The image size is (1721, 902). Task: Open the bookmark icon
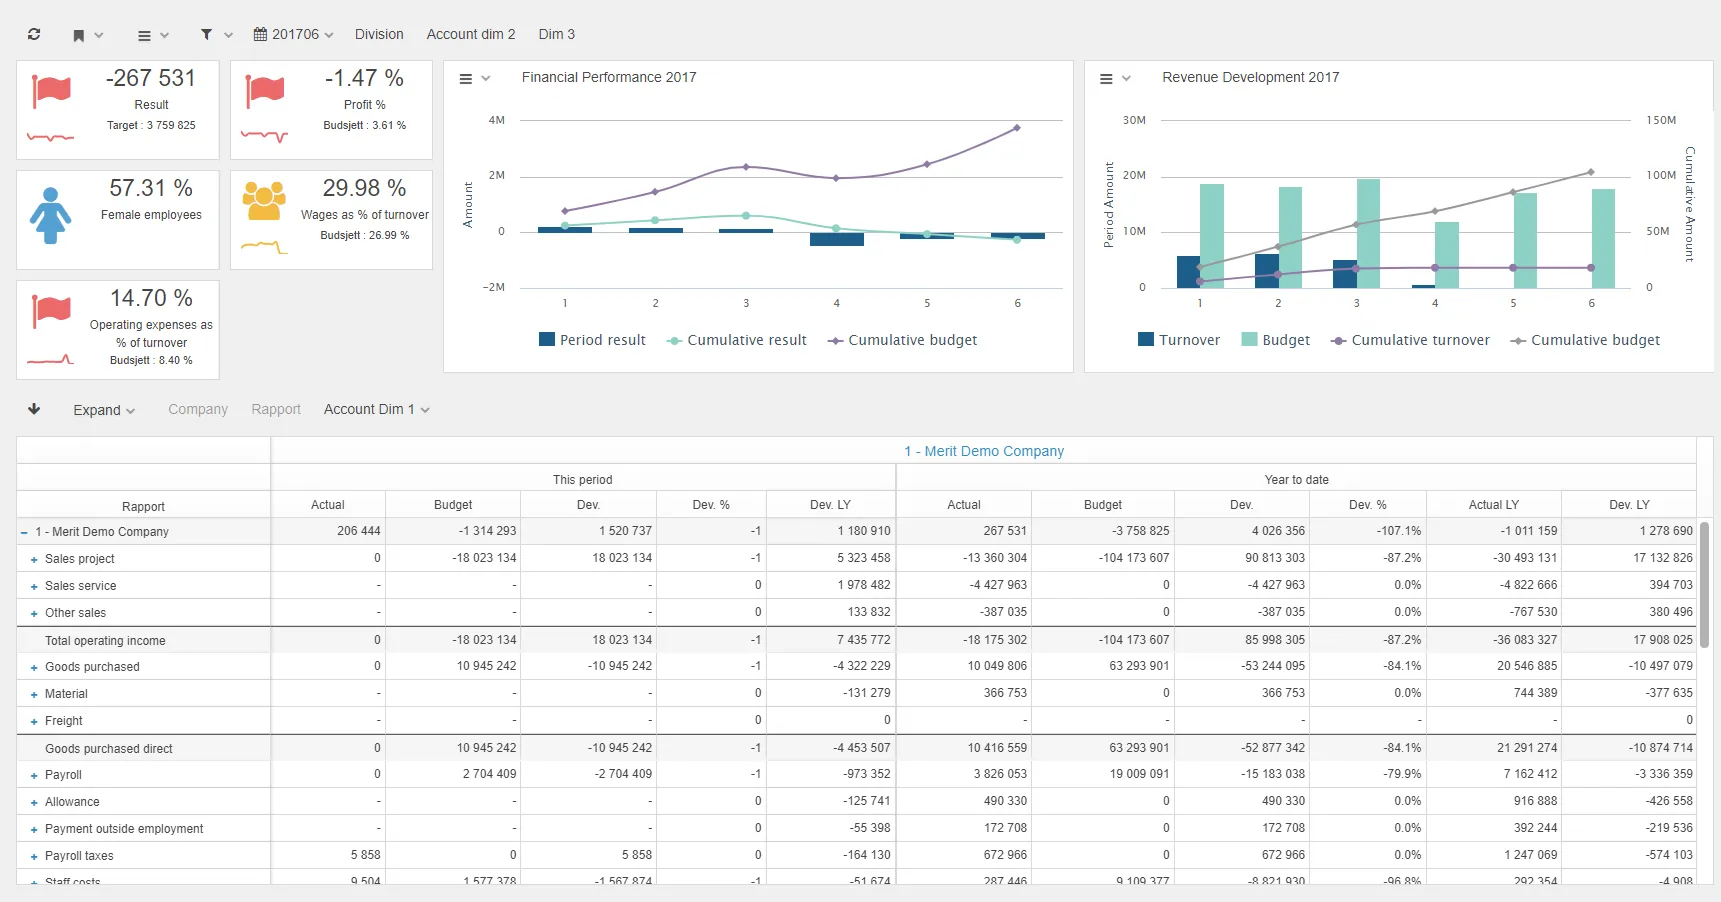(x=79, y=34)
